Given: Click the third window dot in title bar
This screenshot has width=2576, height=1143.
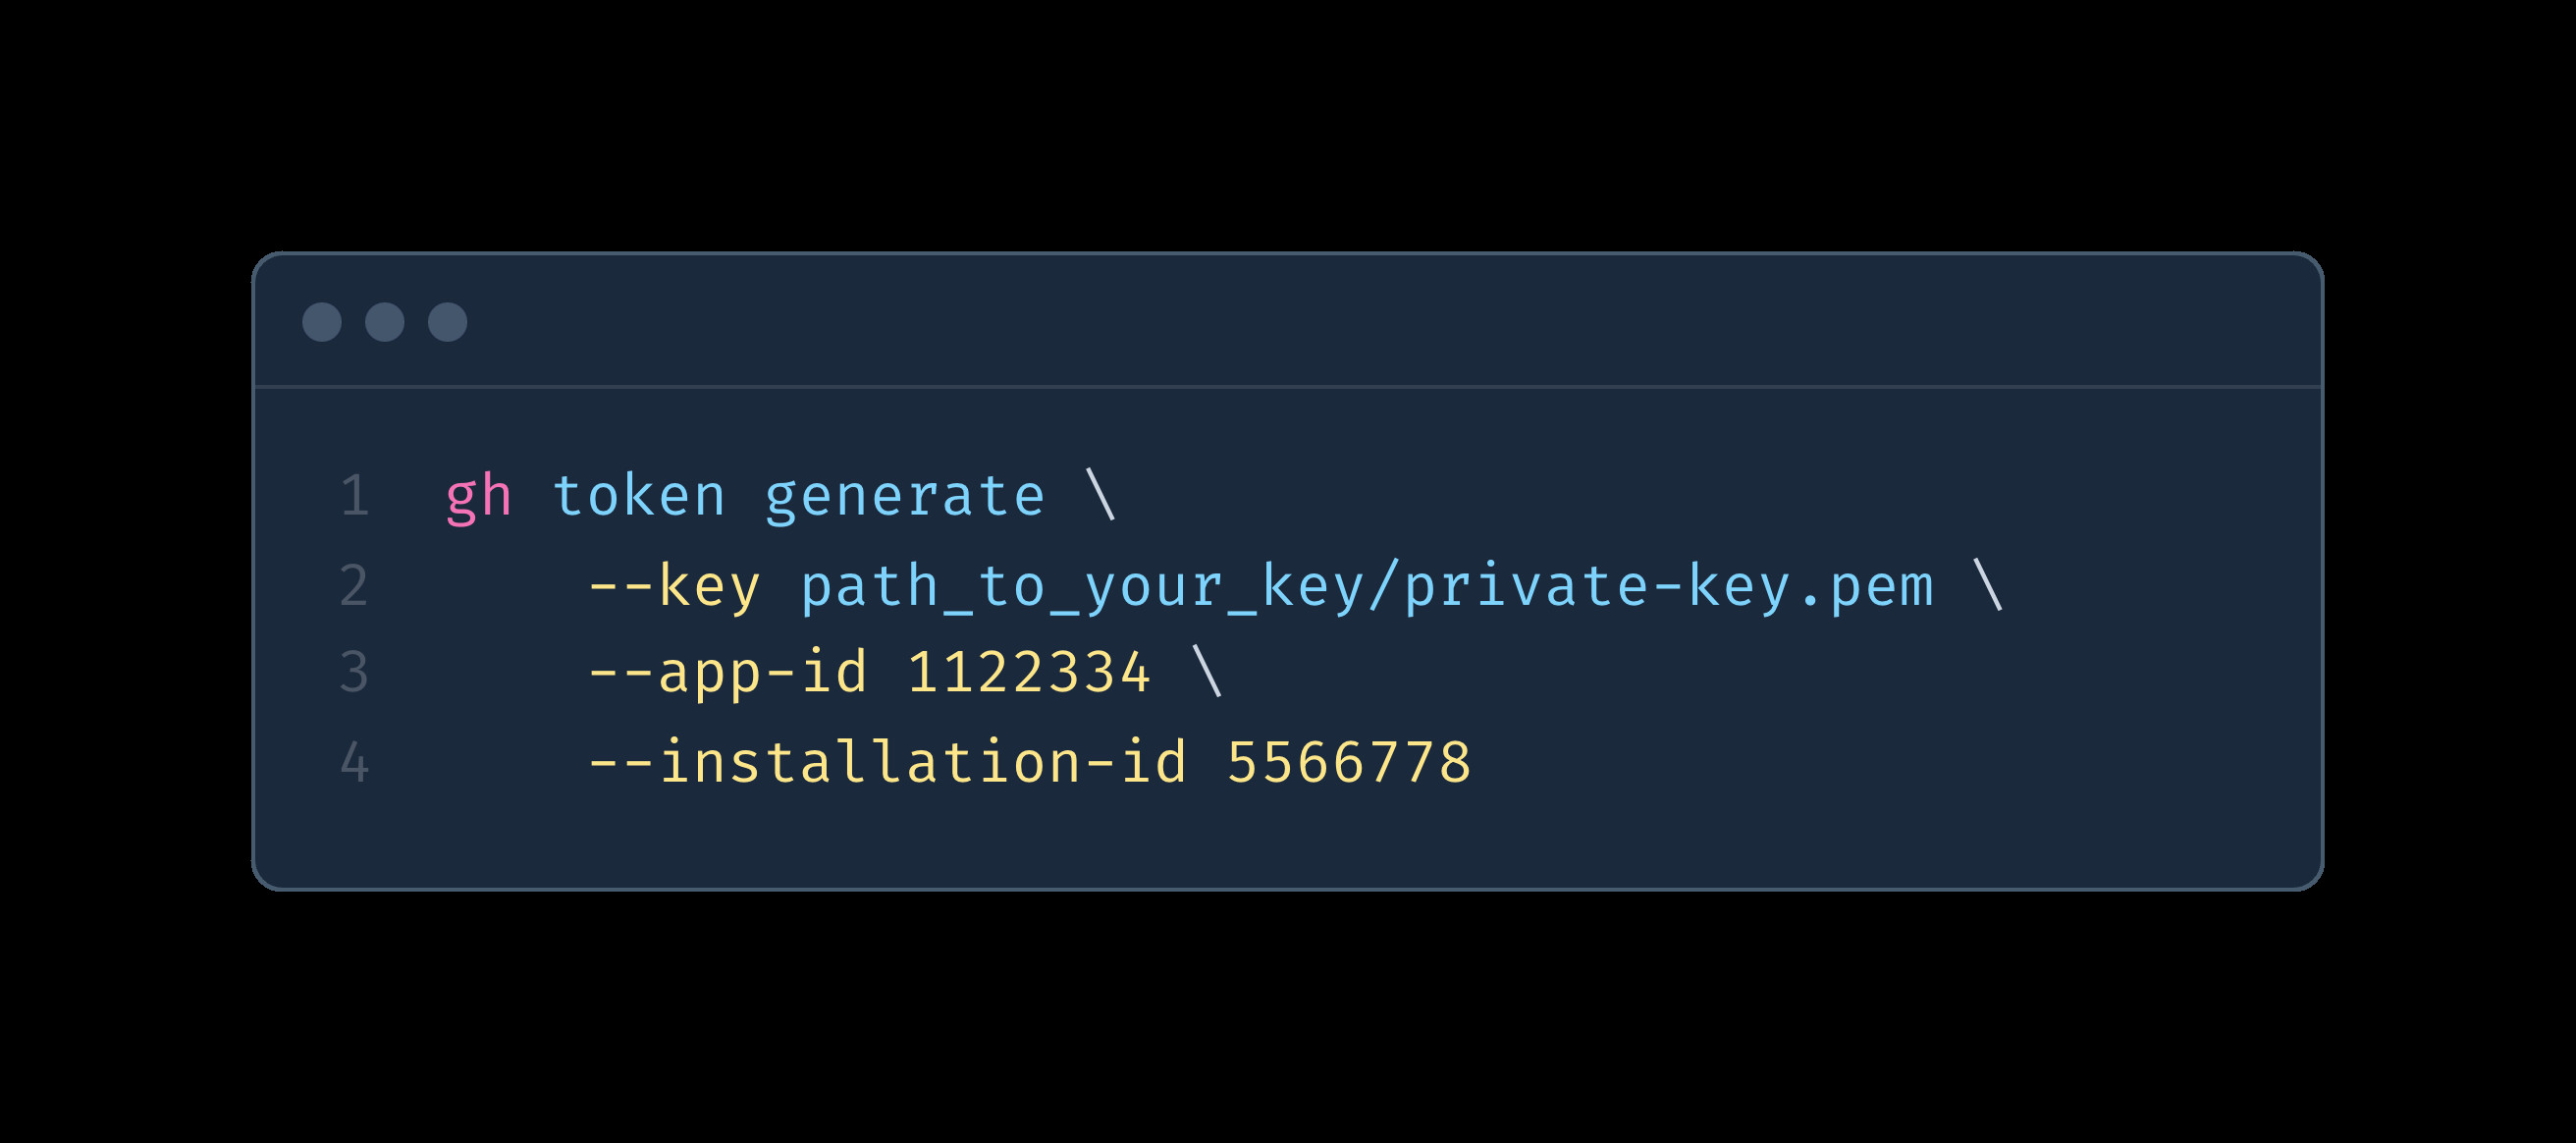Looking at the screenshot, I should [x=448, y=322].
